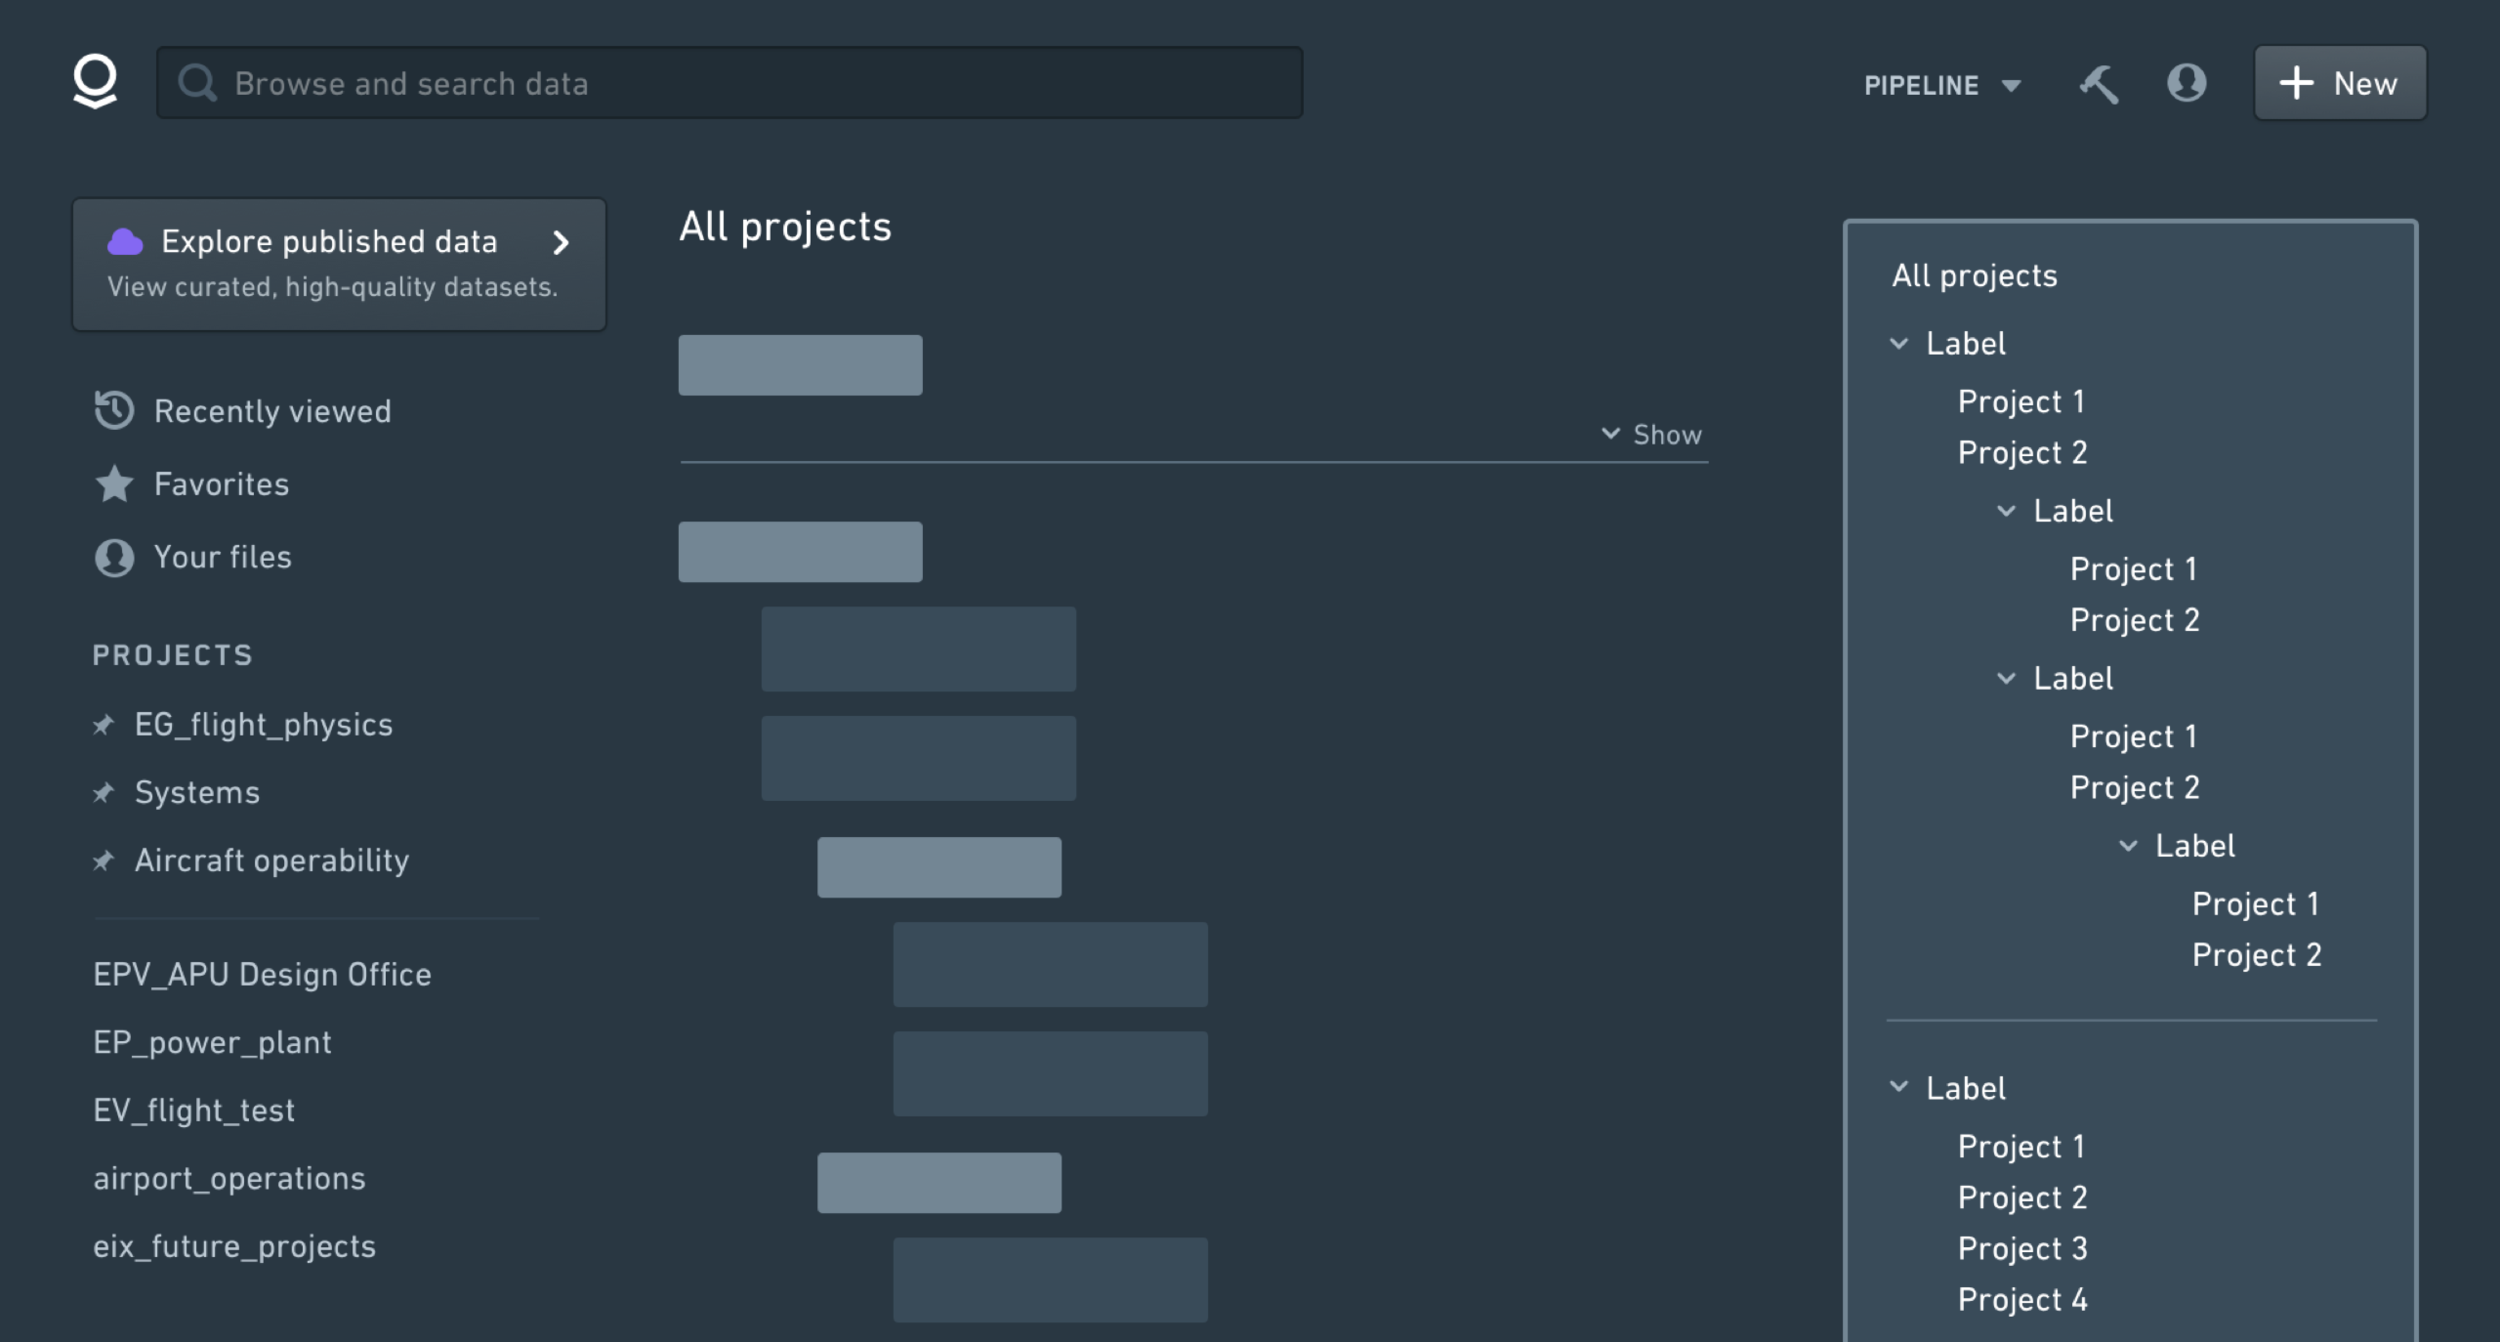Select Project 2 in deepest nested Label

2256,955
